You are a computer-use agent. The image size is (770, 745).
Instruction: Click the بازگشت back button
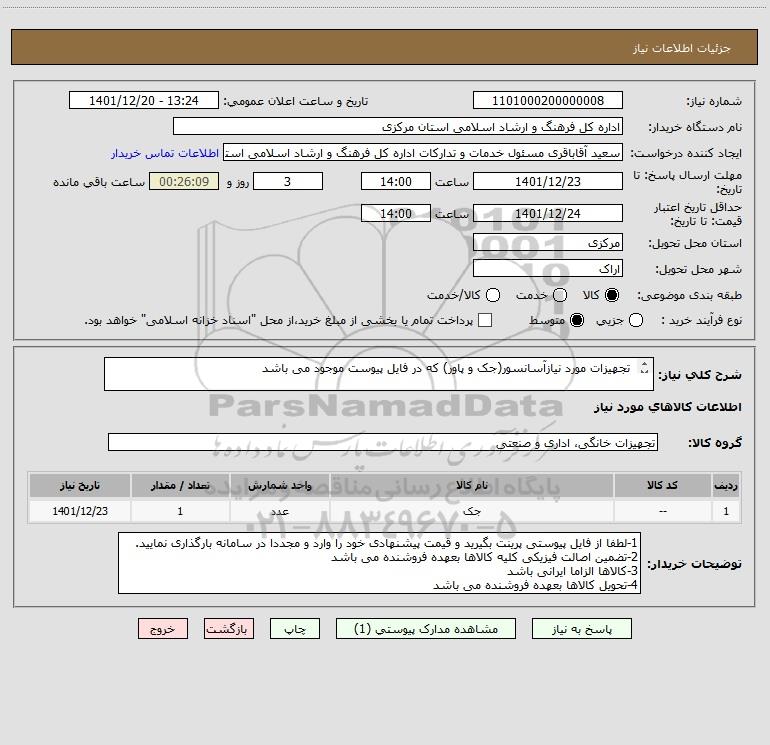click(229, 629)
